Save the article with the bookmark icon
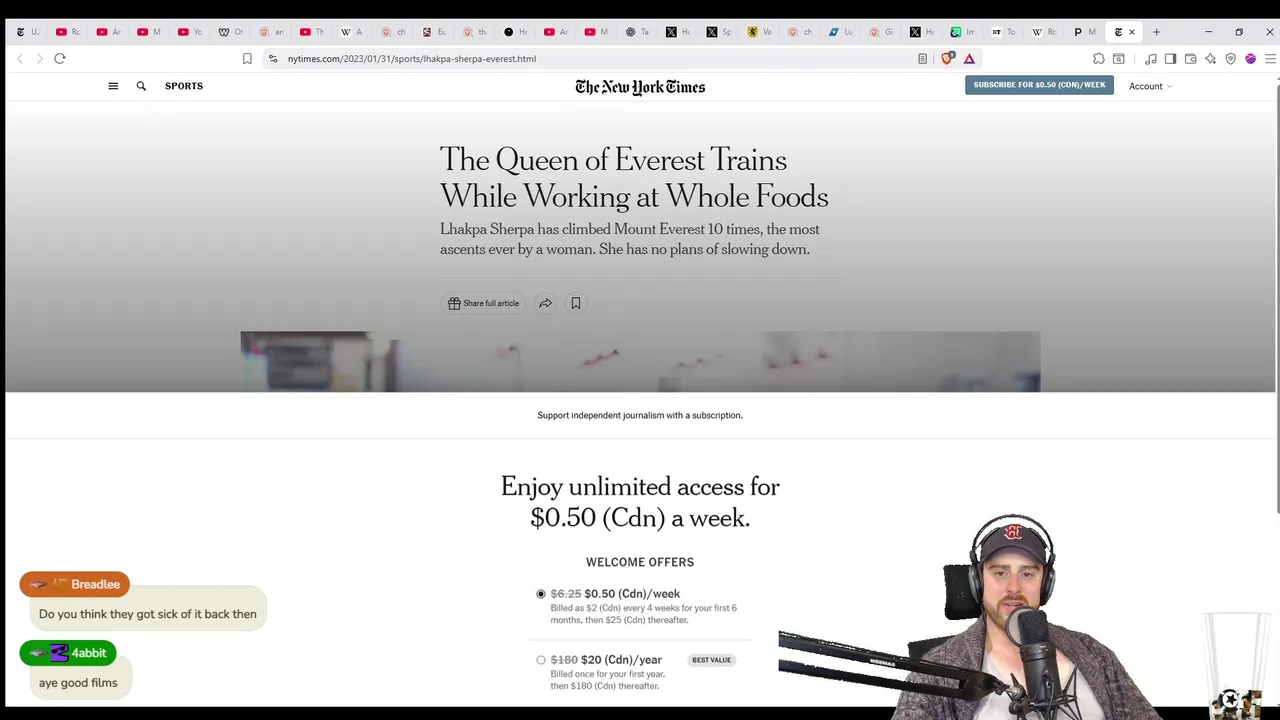This screenshot has height=720, width=1280. pyautogui.click(x=576, y=303)
